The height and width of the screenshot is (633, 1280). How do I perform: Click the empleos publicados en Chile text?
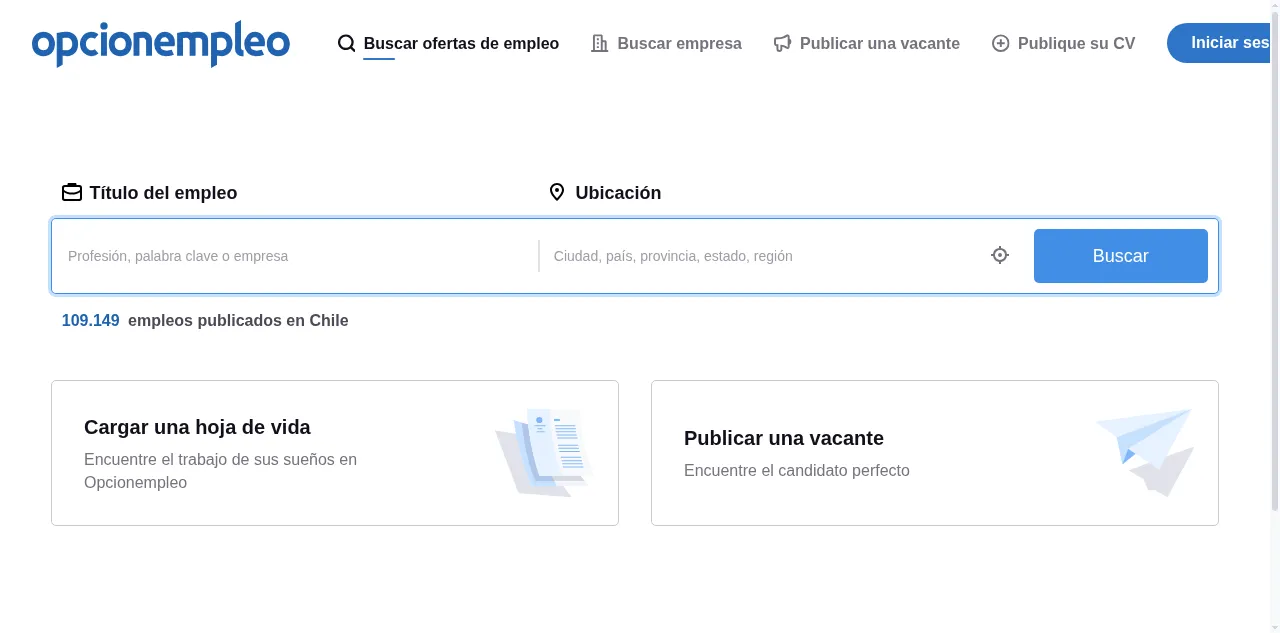(x=238, y=320)
